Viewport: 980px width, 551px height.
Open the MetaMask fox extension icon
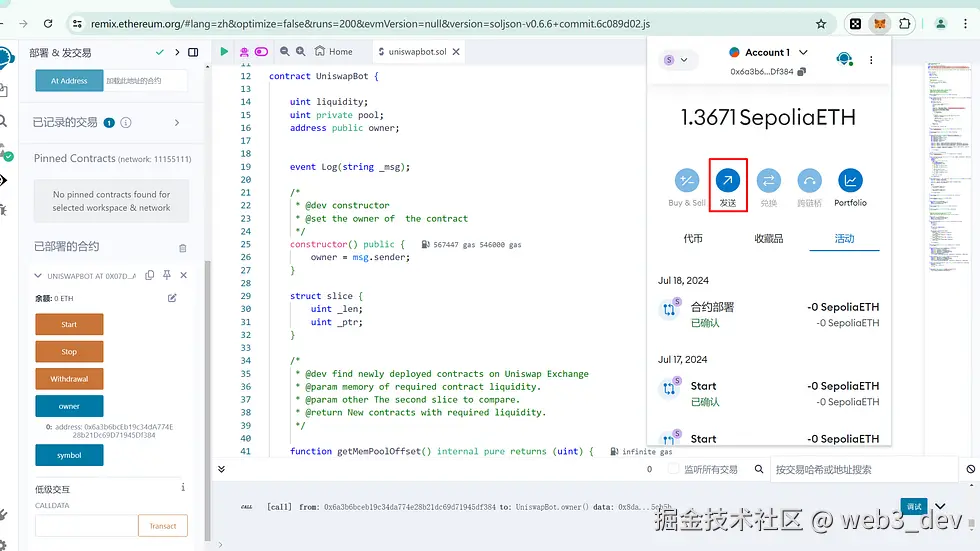click(880, 24)
